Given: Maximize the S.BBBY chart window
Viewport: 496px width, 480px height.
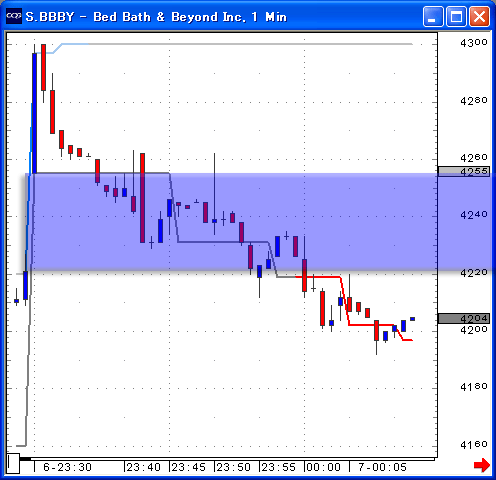Looking at the screenshot, I should click(456, 16).
